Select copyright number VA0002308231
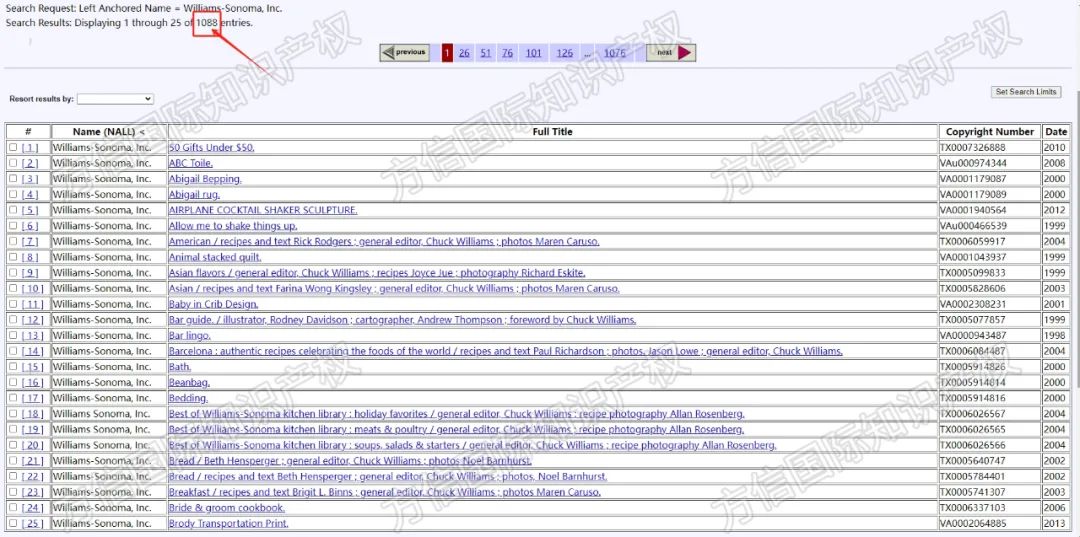Screen dimensions: 1080x537 pos(973,304)
